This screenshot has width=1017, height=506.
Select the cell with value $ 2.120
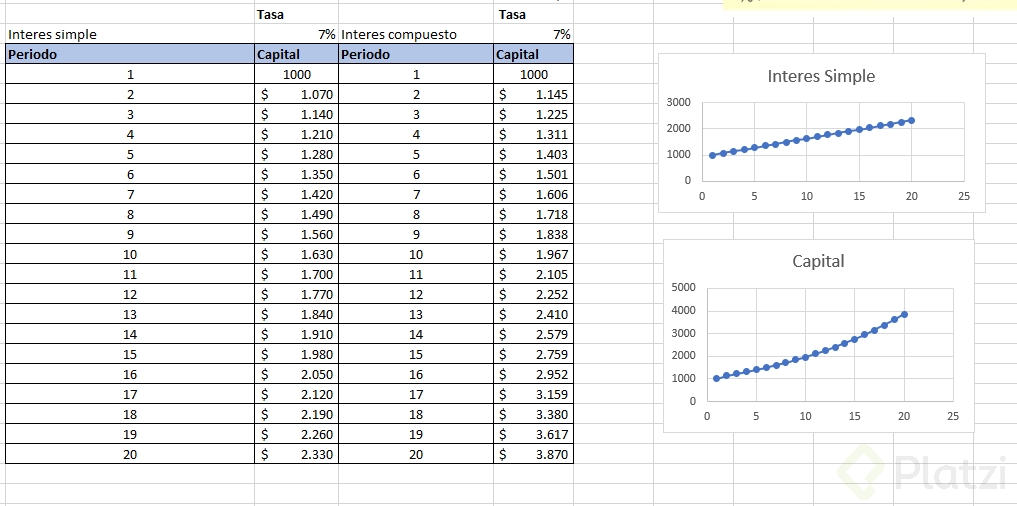(x=296, y=394)
